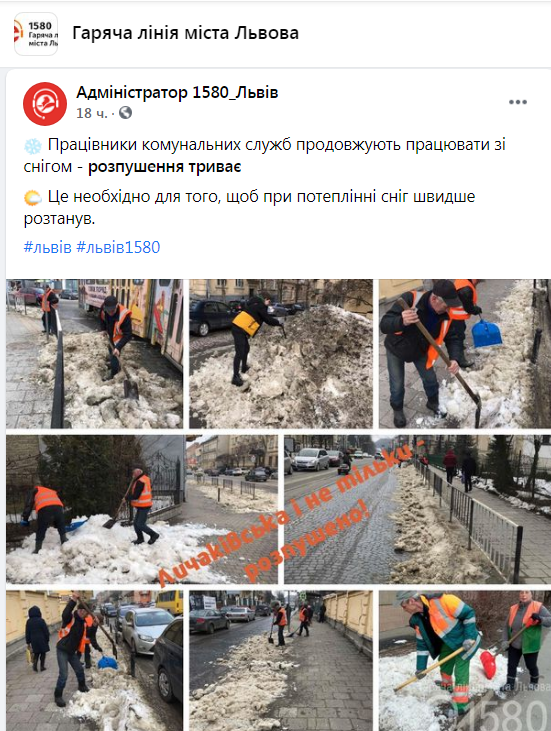This screenshot has height=731, width=551.
Task: Open the #львів1580 hashtag
Action: point(118,247)
